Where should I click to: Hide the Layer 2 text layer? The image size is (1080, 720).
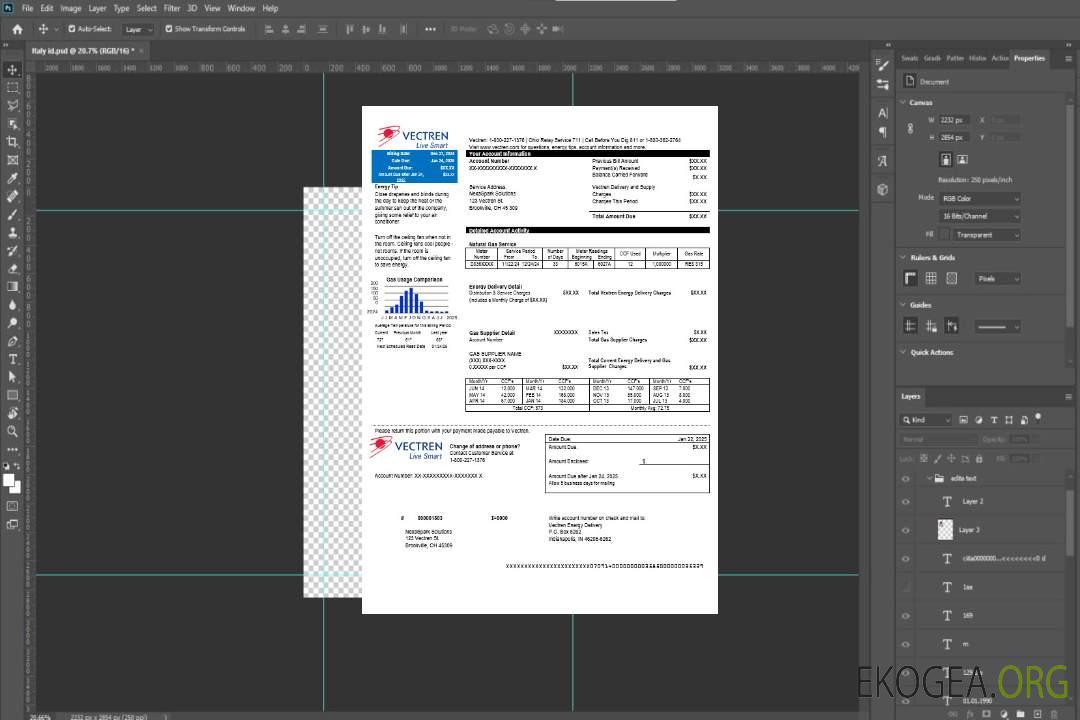click(906, 502)
